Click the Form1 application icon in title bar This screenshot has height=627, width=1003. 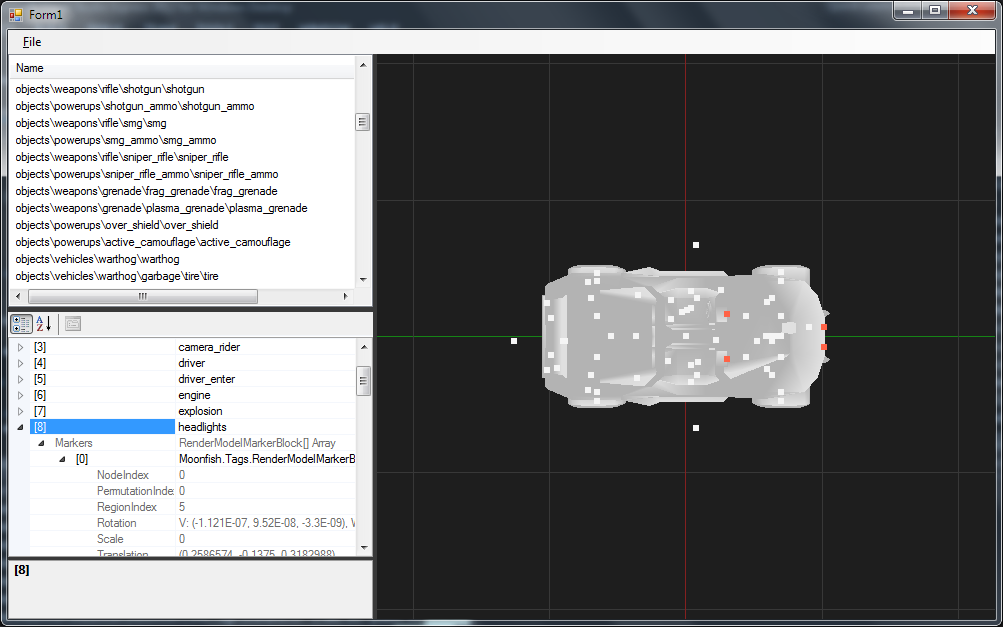pos(15,14)
